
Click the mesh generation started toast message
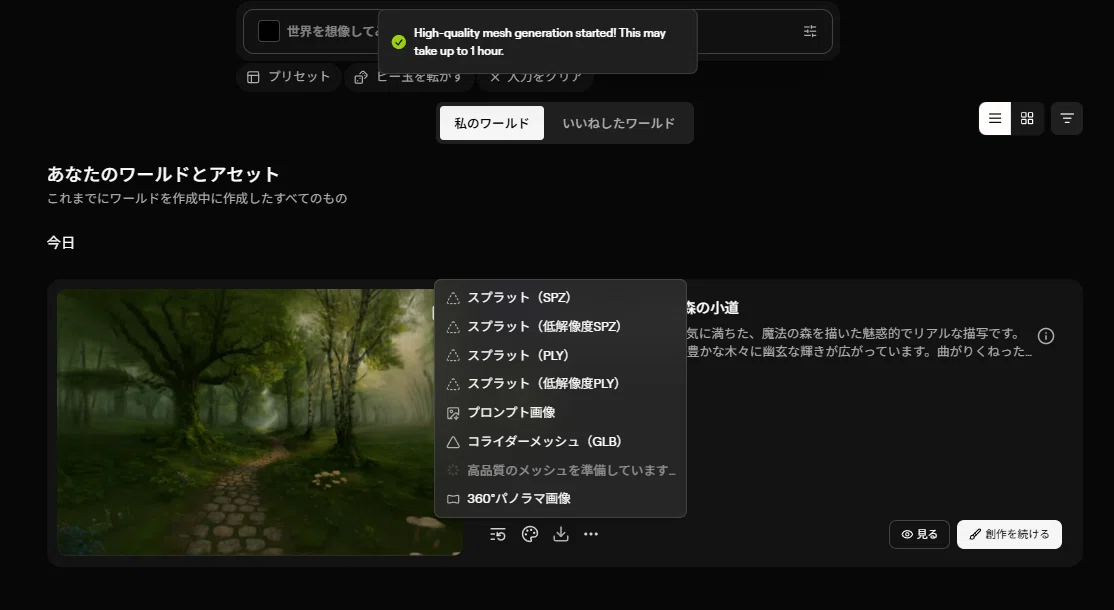click(540, 42)
